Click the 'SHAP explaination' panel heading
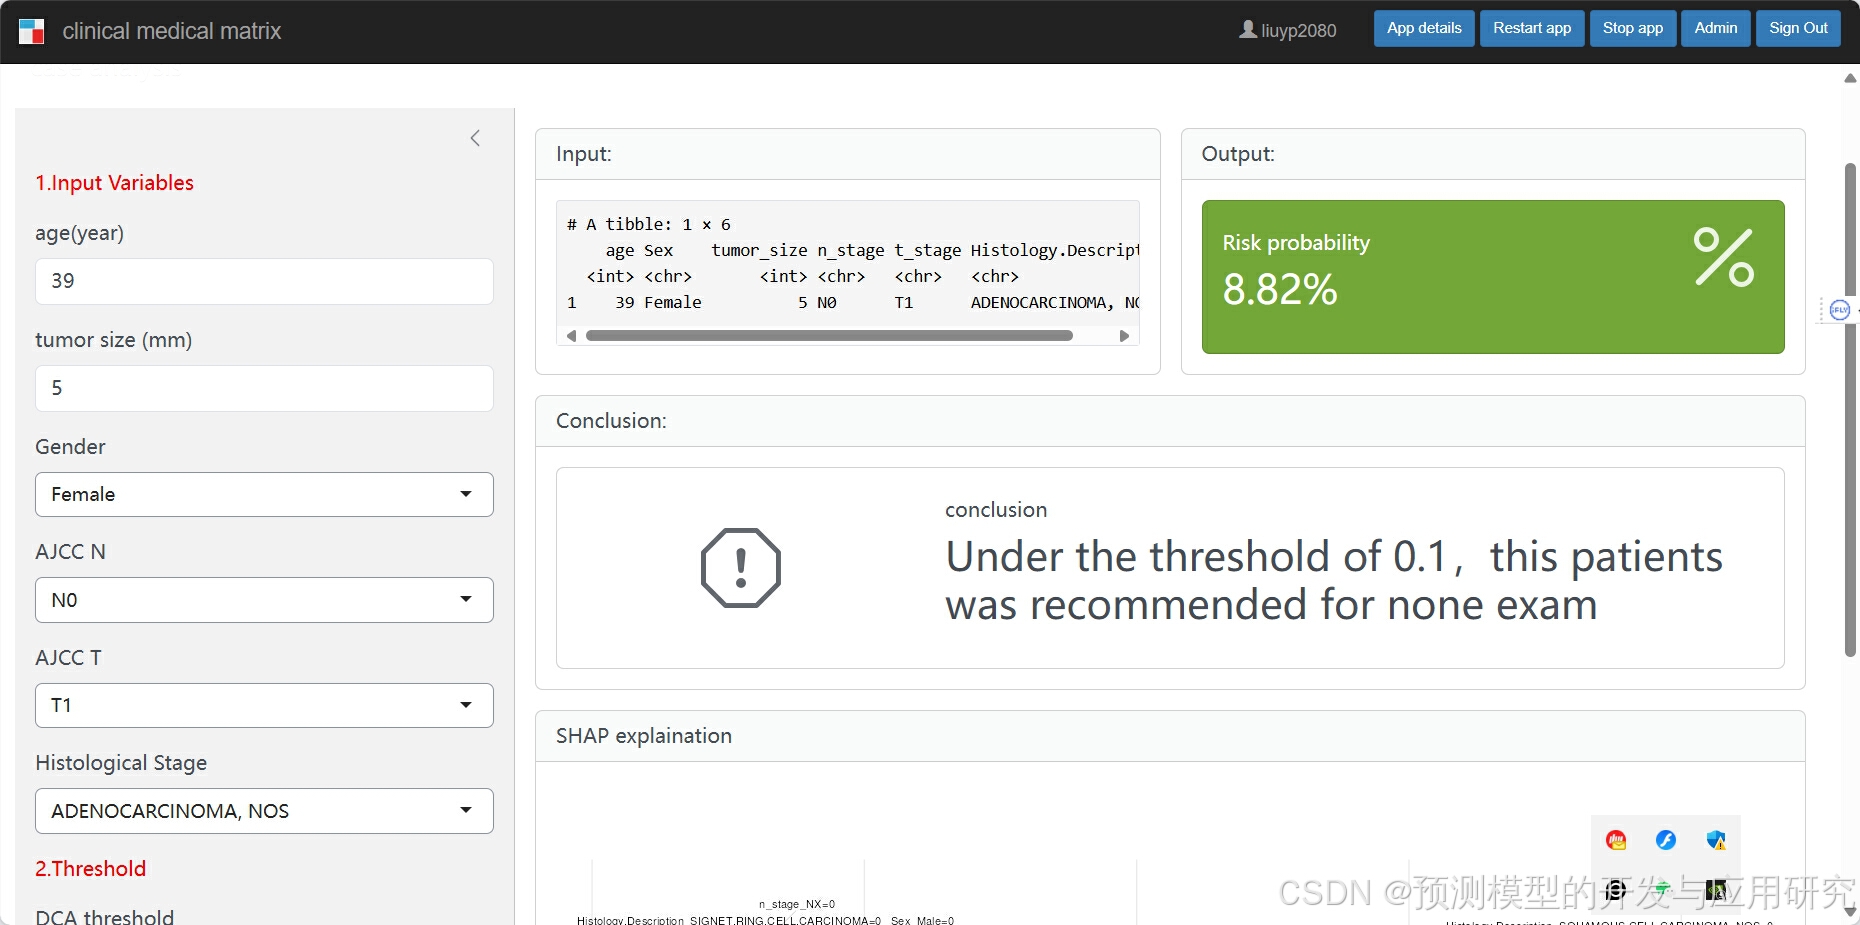1860x925 pixels. 644,736
